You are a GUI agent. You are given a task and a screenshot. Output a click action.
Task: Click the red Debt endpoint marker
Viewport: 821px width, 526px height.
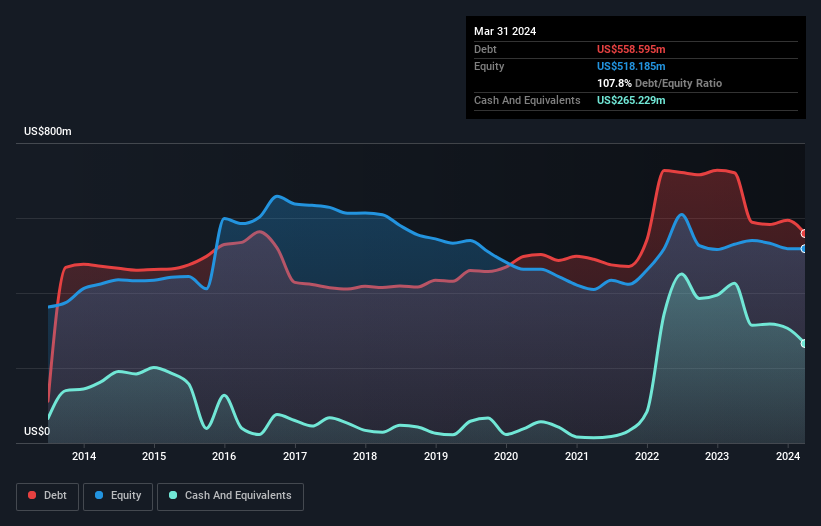[x=804, y=233]
